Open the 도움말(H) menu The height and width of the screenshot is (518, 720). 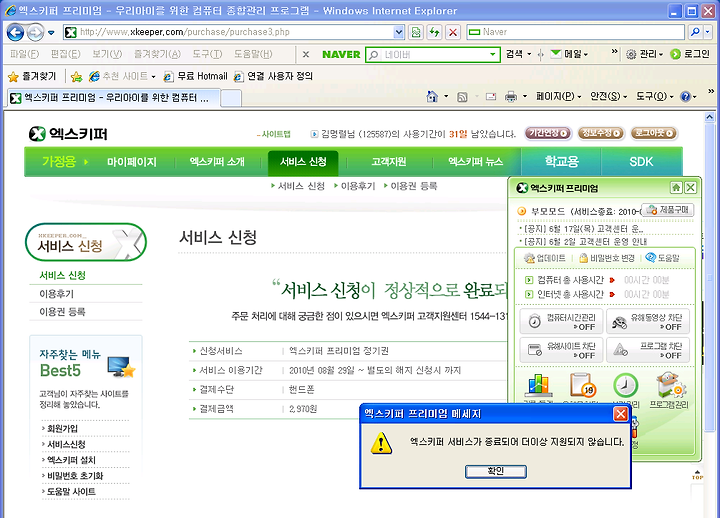pyautogui.click(x=253, y=54)
